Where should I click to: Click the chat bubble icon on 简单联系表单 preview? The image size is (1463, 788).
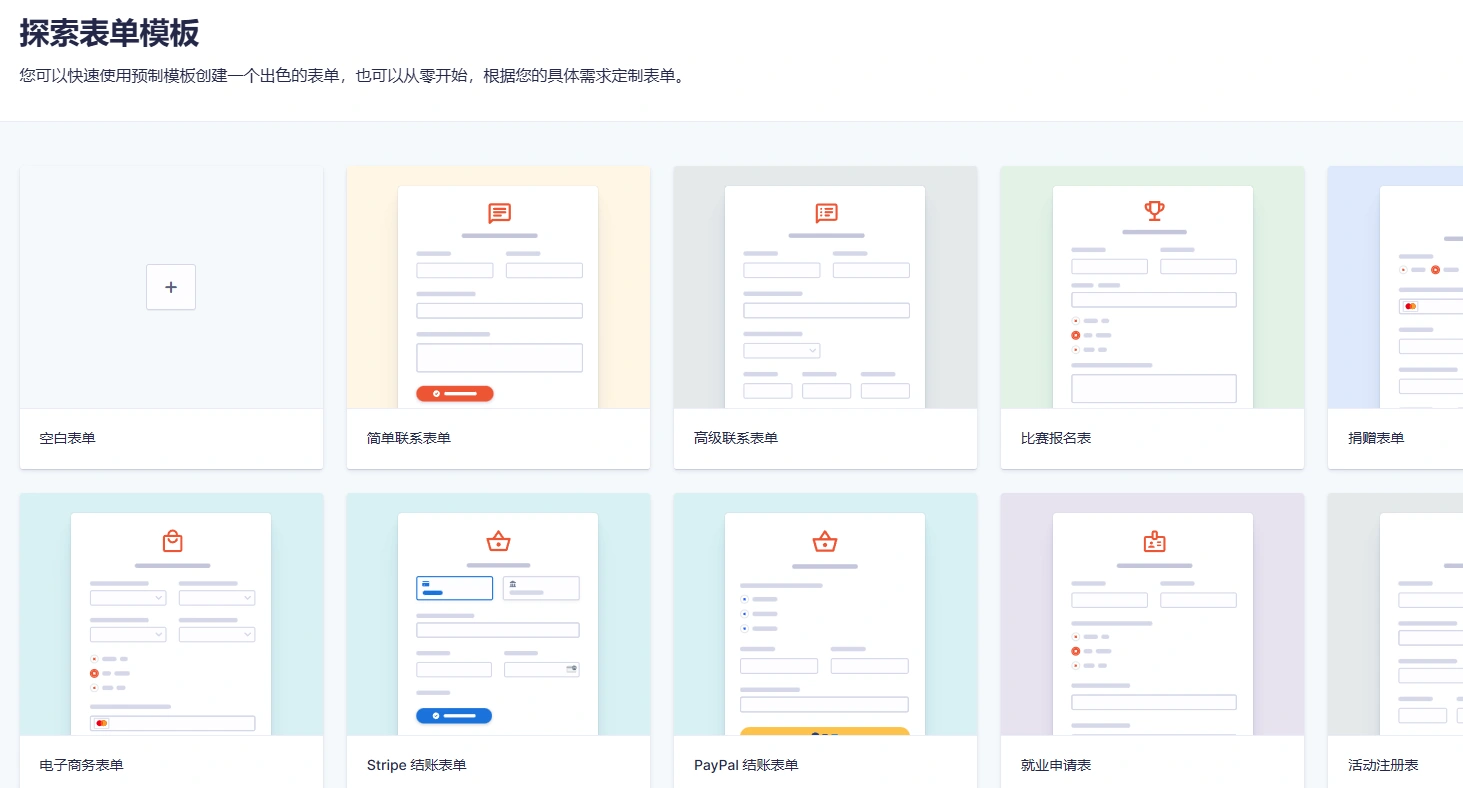click(x=498, y=213)
